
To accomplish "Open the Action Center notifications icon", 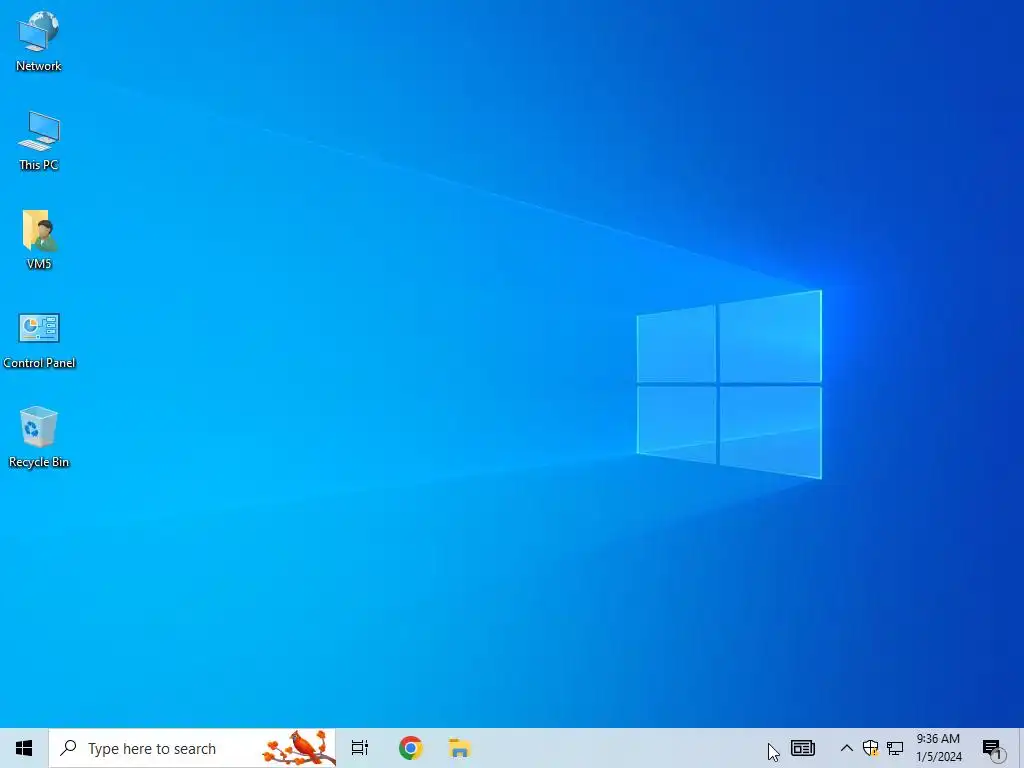I will click(993, 749).
